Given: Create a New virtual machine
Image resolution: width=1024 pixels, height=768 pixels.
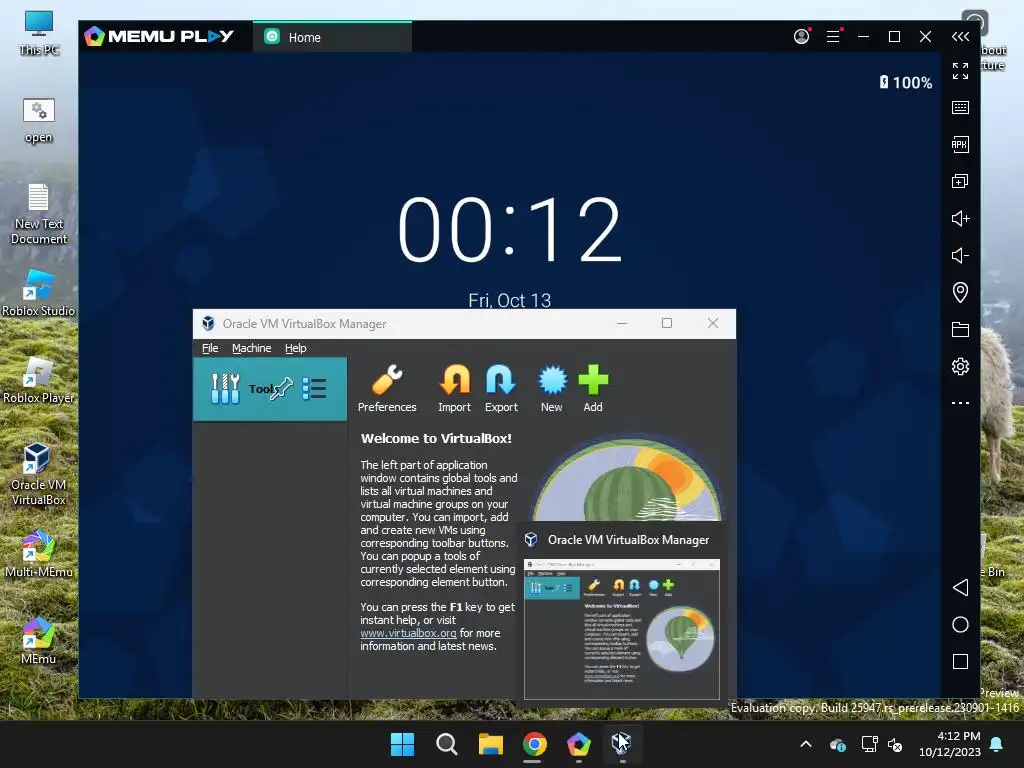Looking at the screenshot, I should pos(552,389).
